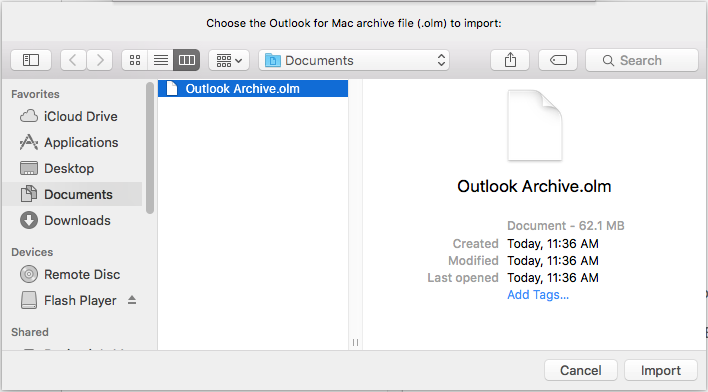The width and height of the screenshot is (708, 392).
Task: Open the item arrangement dropdown
Action: [229, 60]
